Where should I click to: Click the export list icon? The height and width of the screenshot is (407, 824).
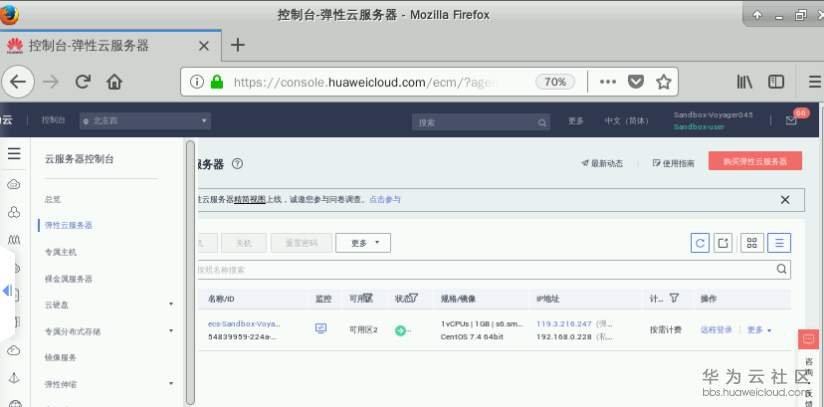tap(723, 243)
